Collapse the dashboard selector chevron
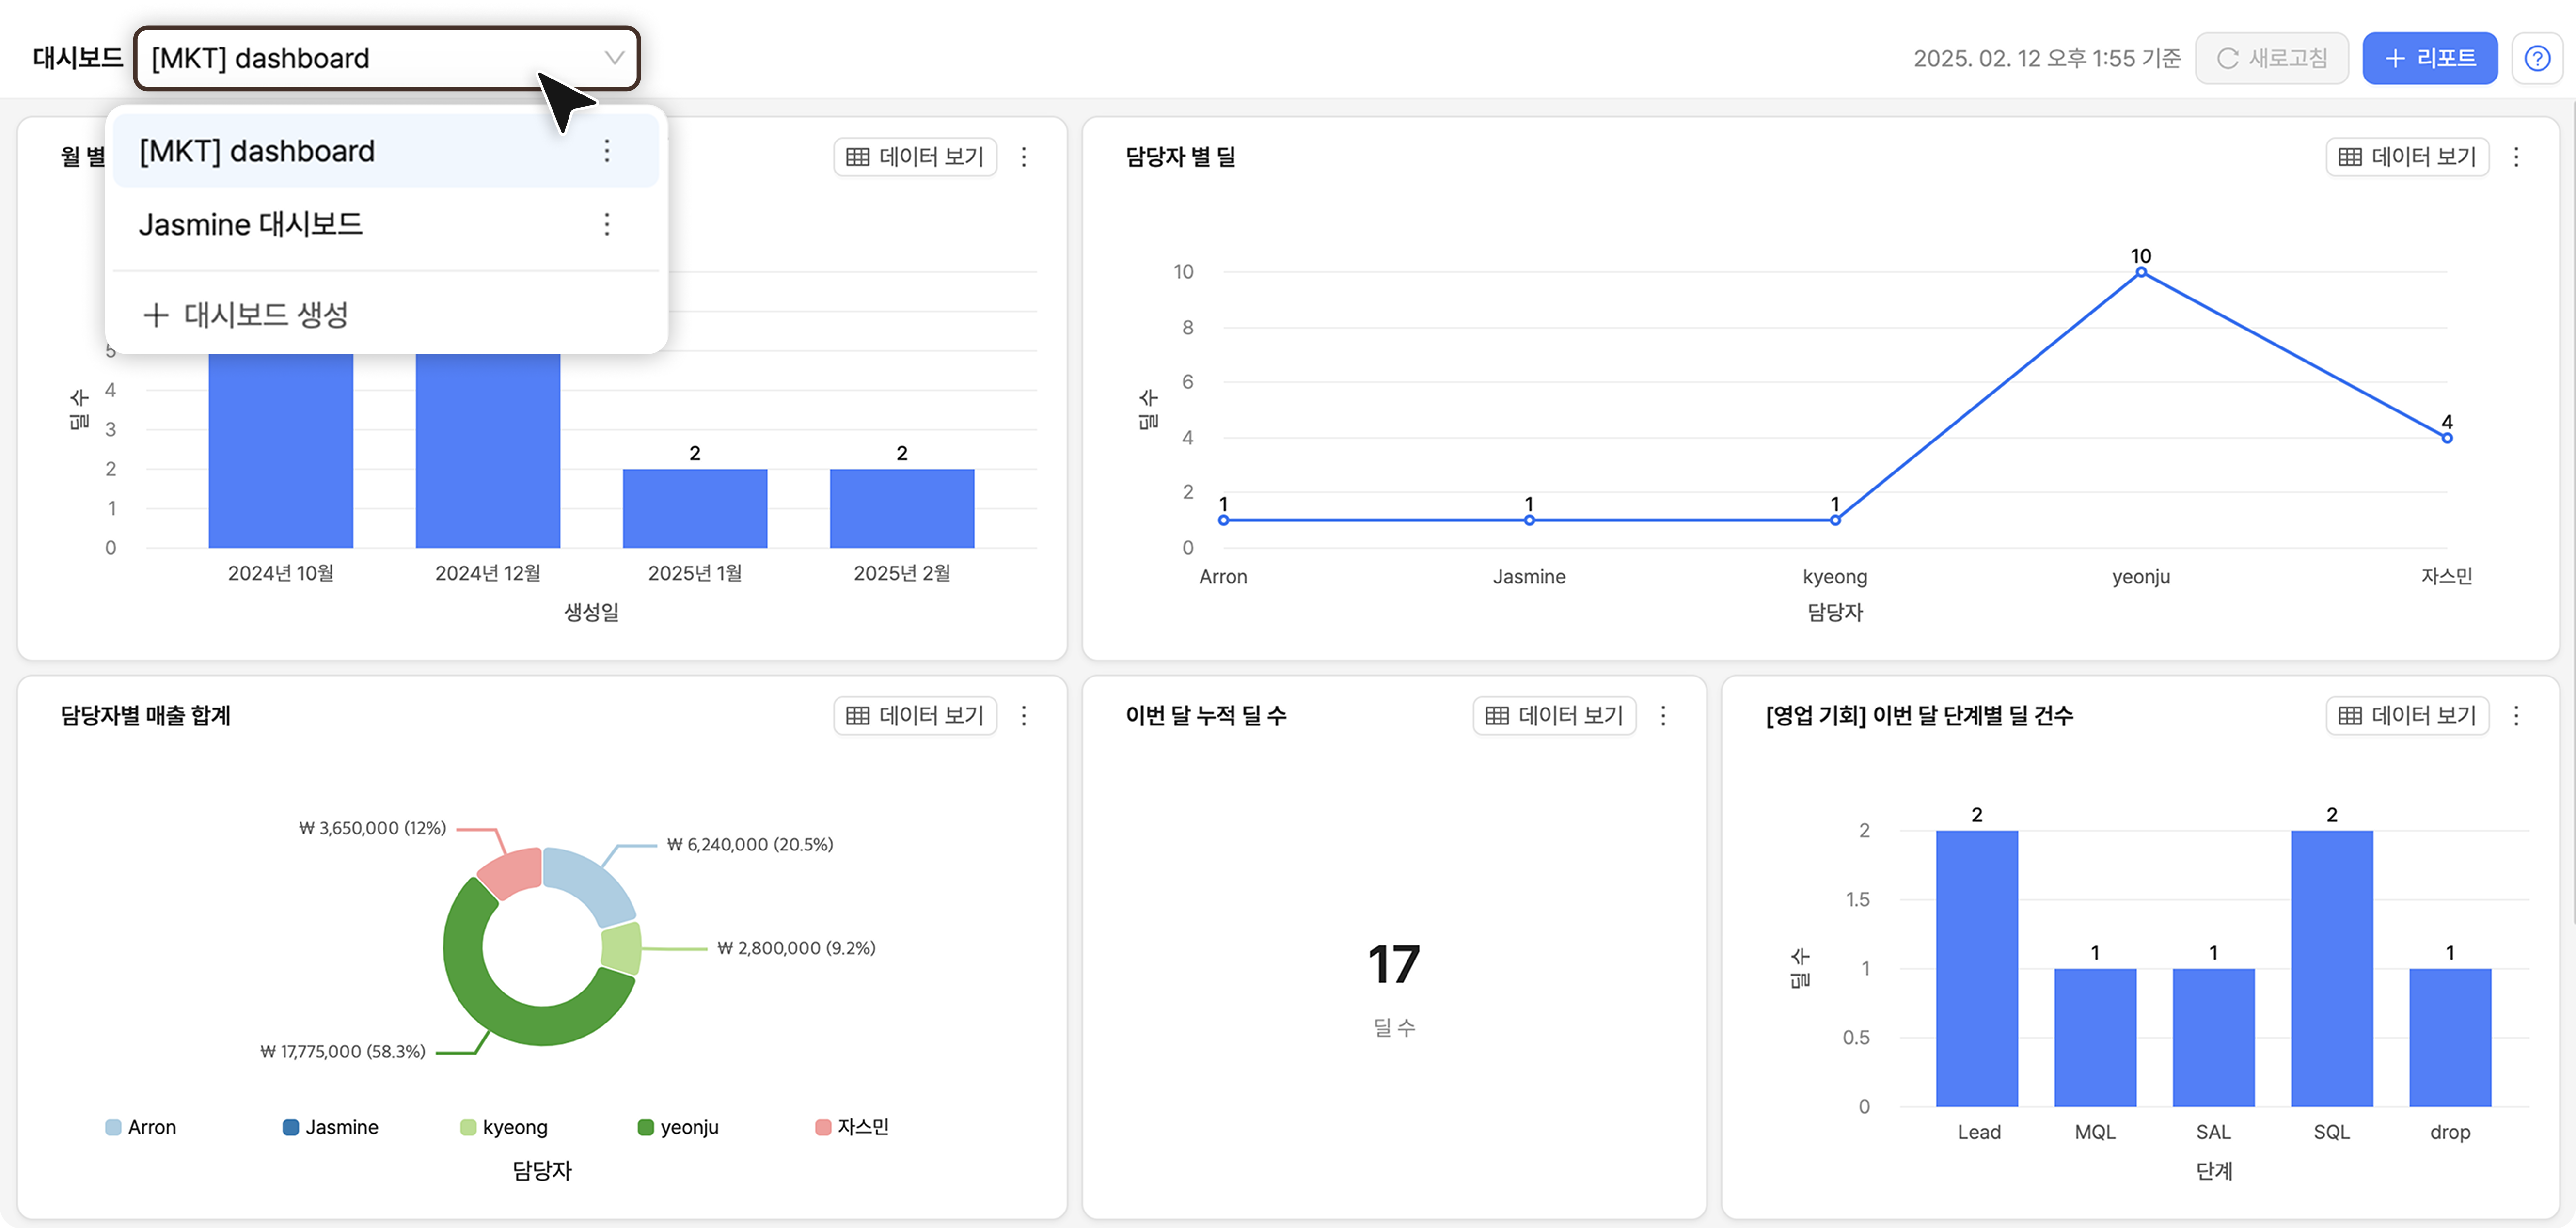 (x=614, y=58)
